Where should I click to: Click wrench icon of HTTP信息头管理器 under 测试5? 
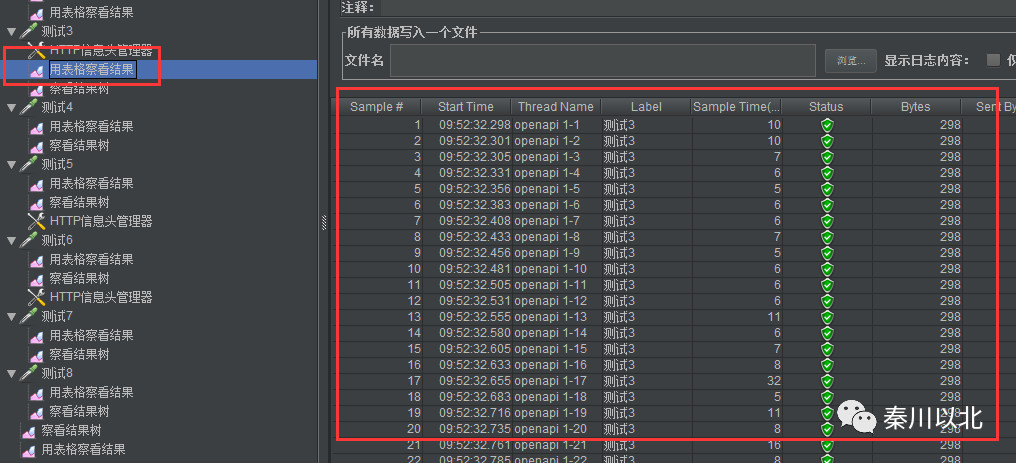point(36,221)
